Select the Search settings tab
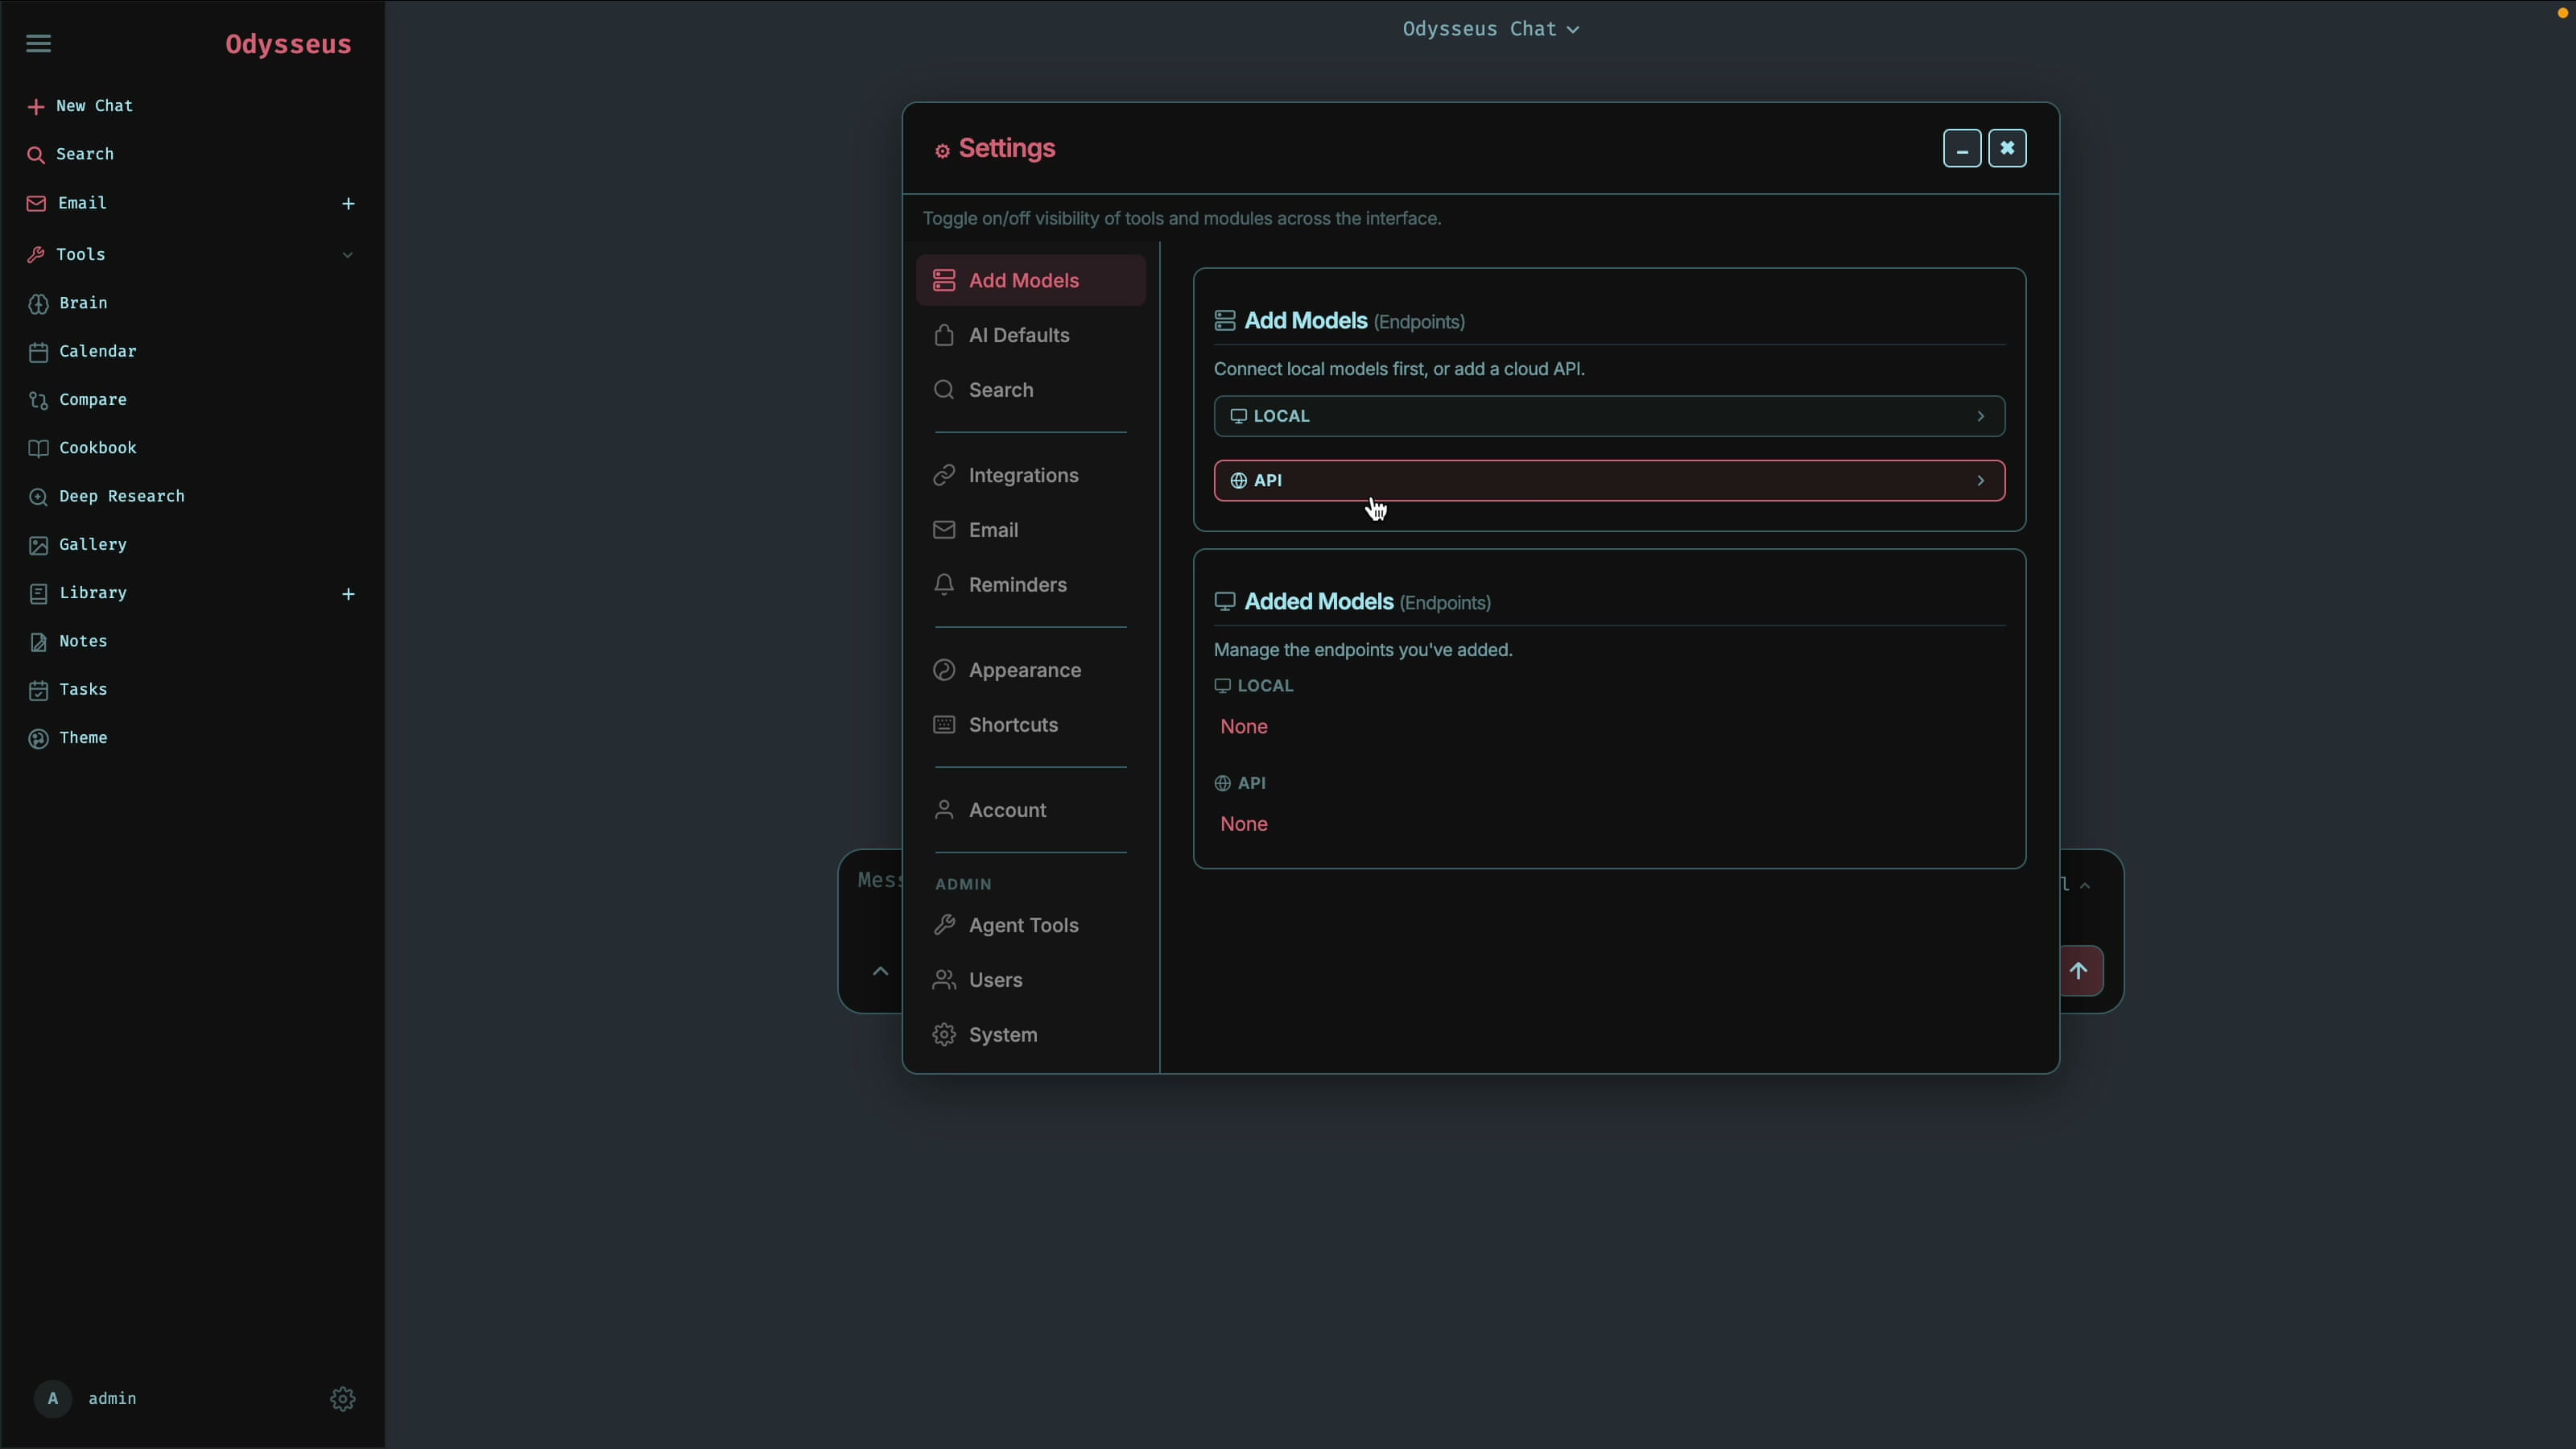This screenshot has width=2576, height=1449. click(1031, 390)
